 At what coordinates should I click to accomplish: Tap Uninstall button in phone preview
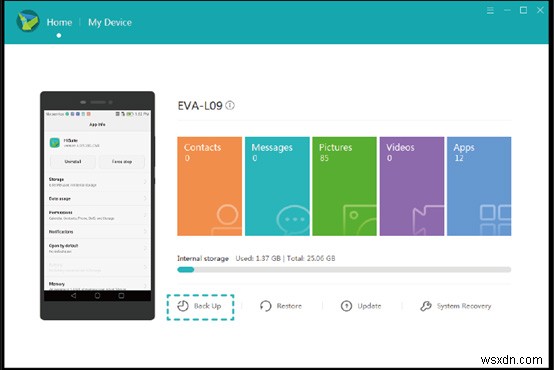pyautogui.click(x=73, y=161)
